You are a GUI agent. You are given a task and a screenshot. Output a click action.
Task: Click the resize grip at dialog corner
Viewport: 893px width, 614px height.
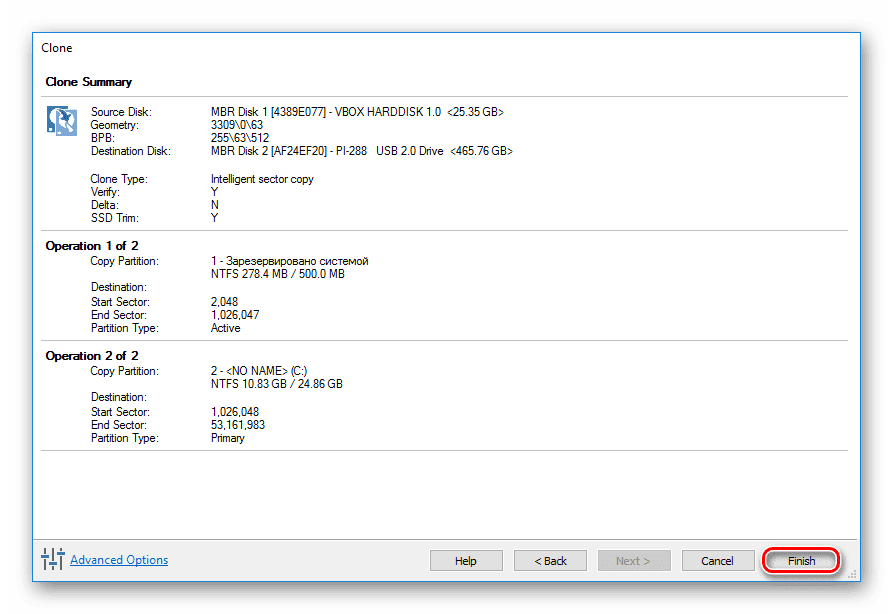pyautogui.click(x=853, y=575)
